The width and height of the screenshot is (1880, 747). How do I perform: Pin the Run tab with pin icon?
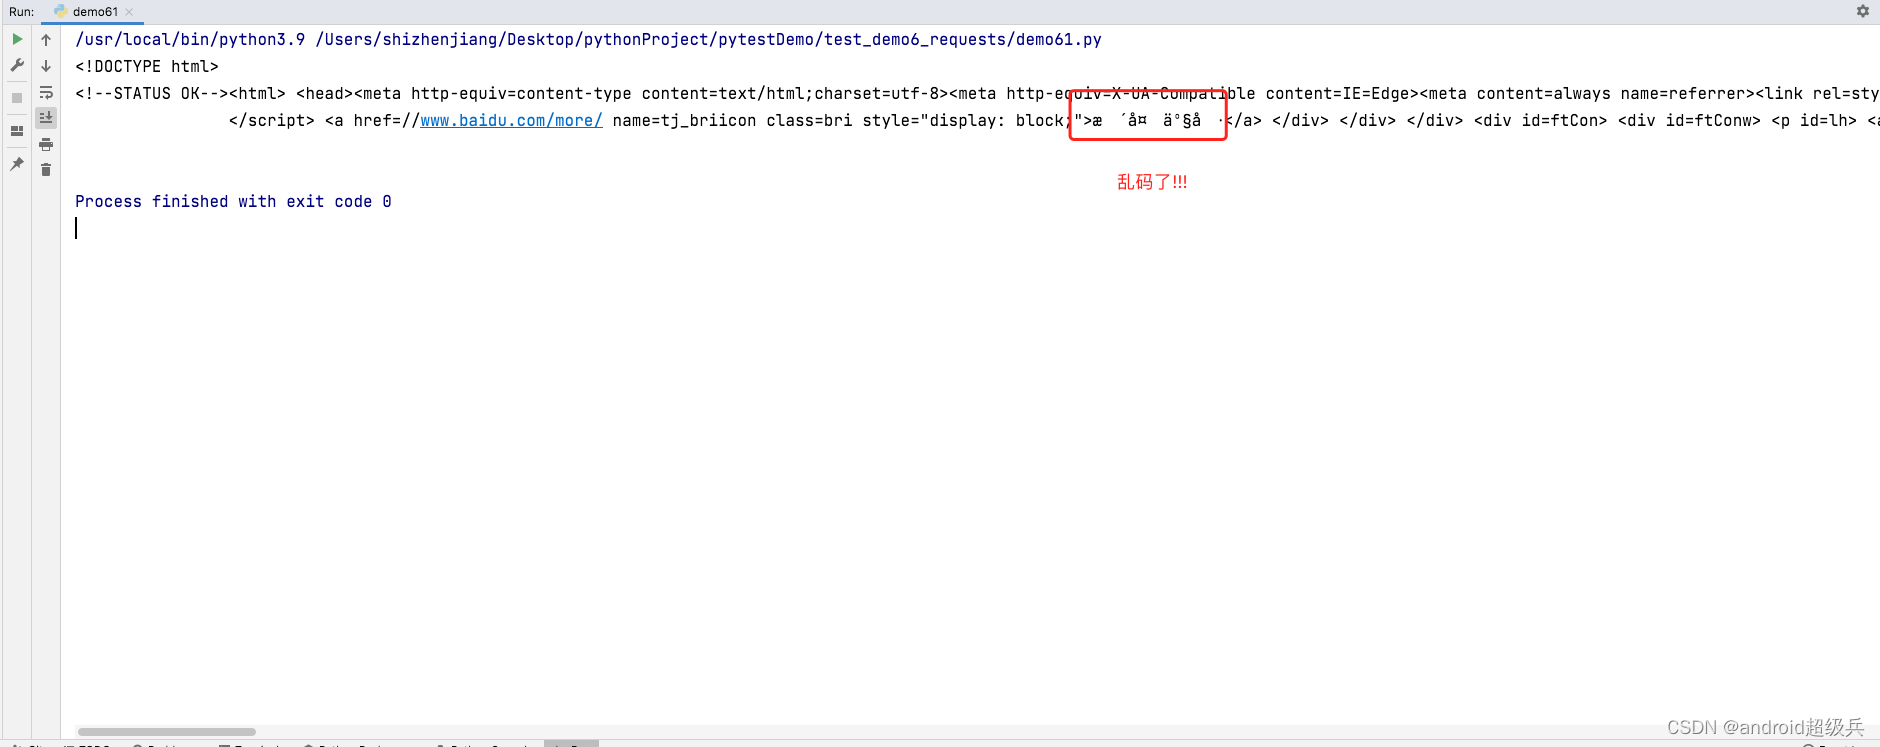coord(17,164)
